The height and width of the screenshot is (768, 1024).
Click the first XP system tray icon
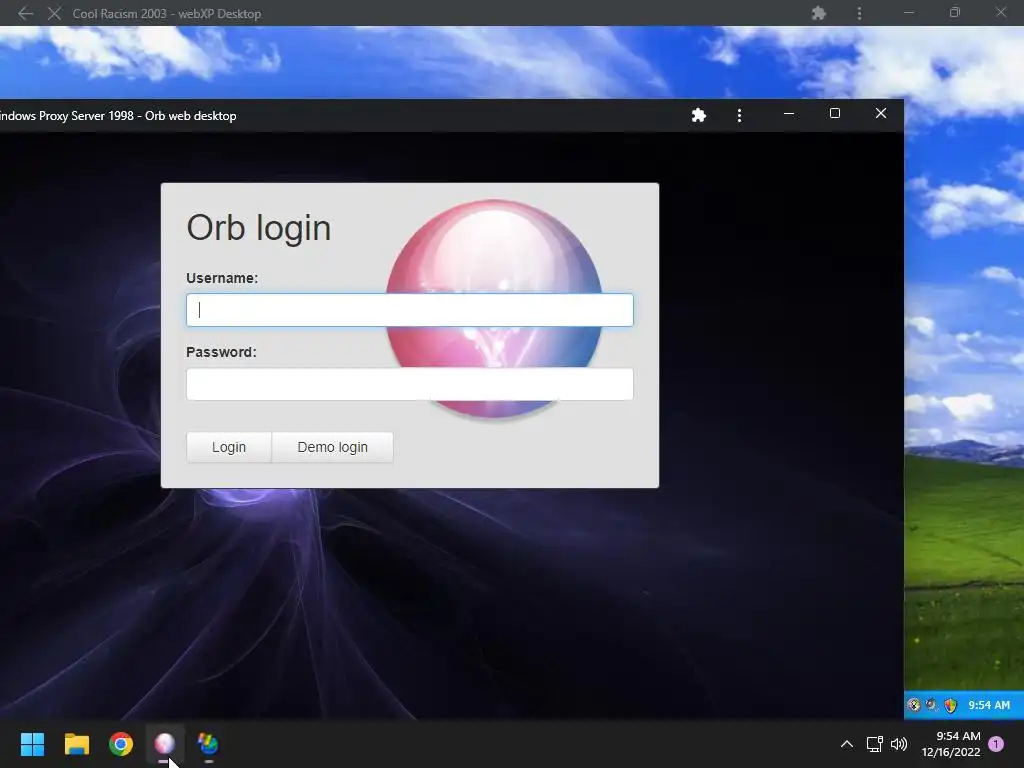[914, 705]
